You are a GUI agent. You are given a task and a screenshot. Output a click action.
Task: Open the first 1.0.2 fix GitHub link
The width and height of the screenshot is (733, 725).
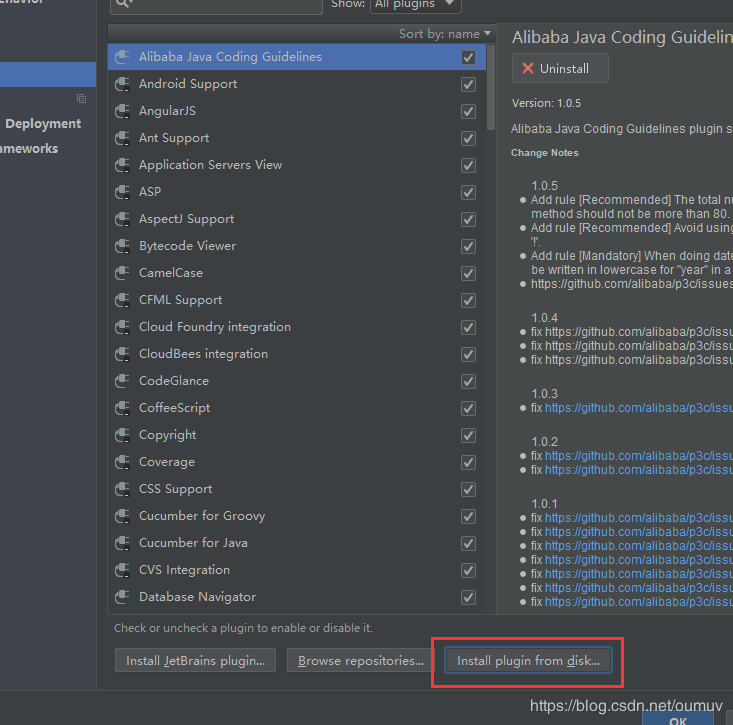pyautogui.click(x=639, y=456)
